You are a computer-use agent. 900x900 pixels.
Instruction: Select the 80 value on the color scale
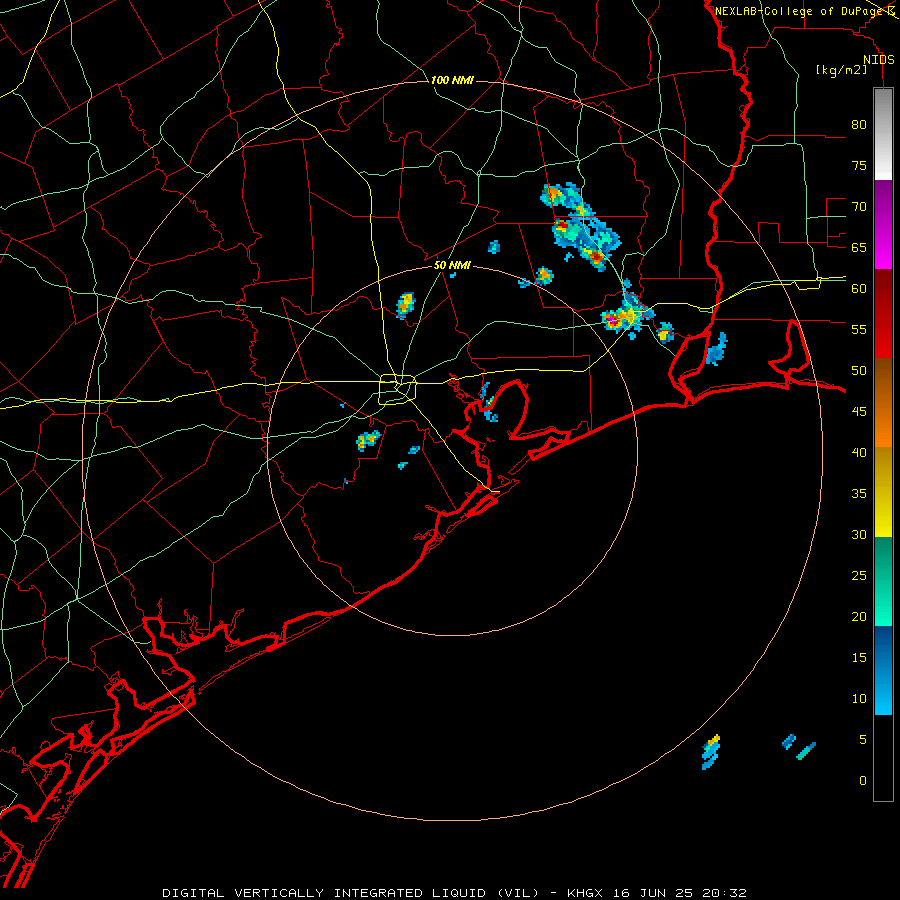click(x=859, y=125)
